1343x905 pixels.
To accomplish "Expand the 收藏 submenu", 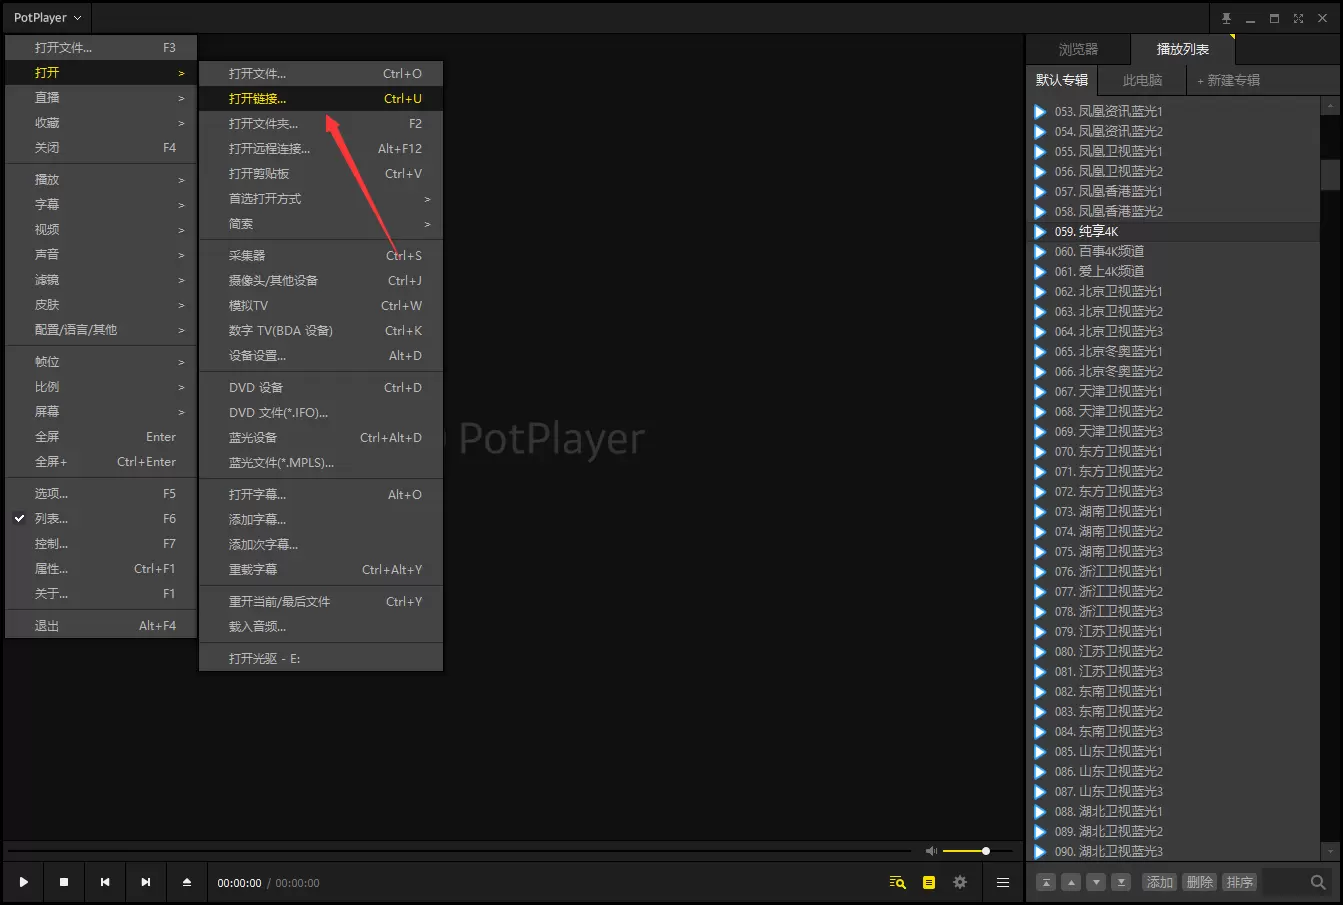I will [x=101, y=123].
